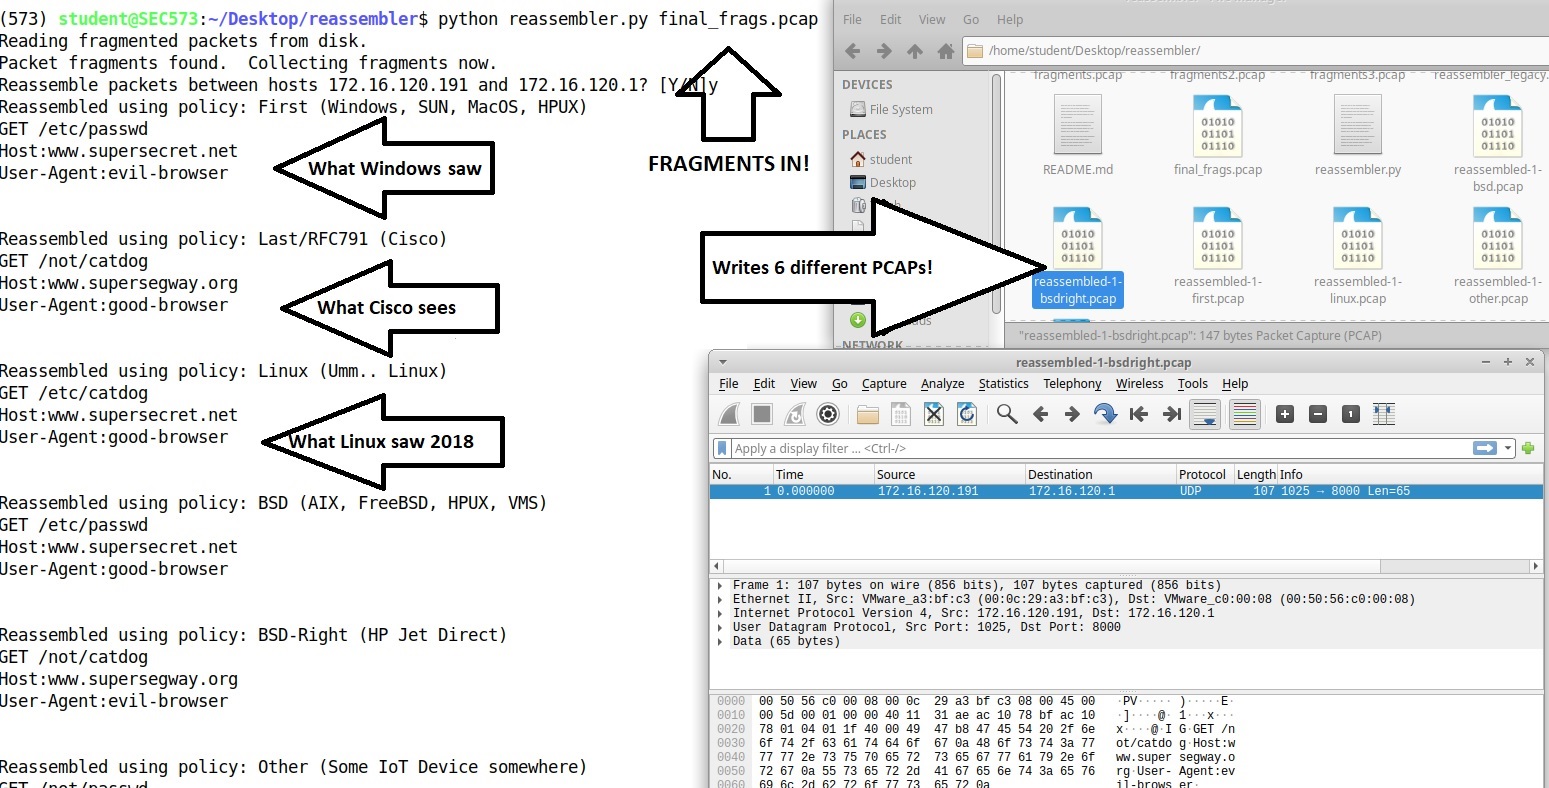Go forward in Wireshark packet history

(1072, 414)
